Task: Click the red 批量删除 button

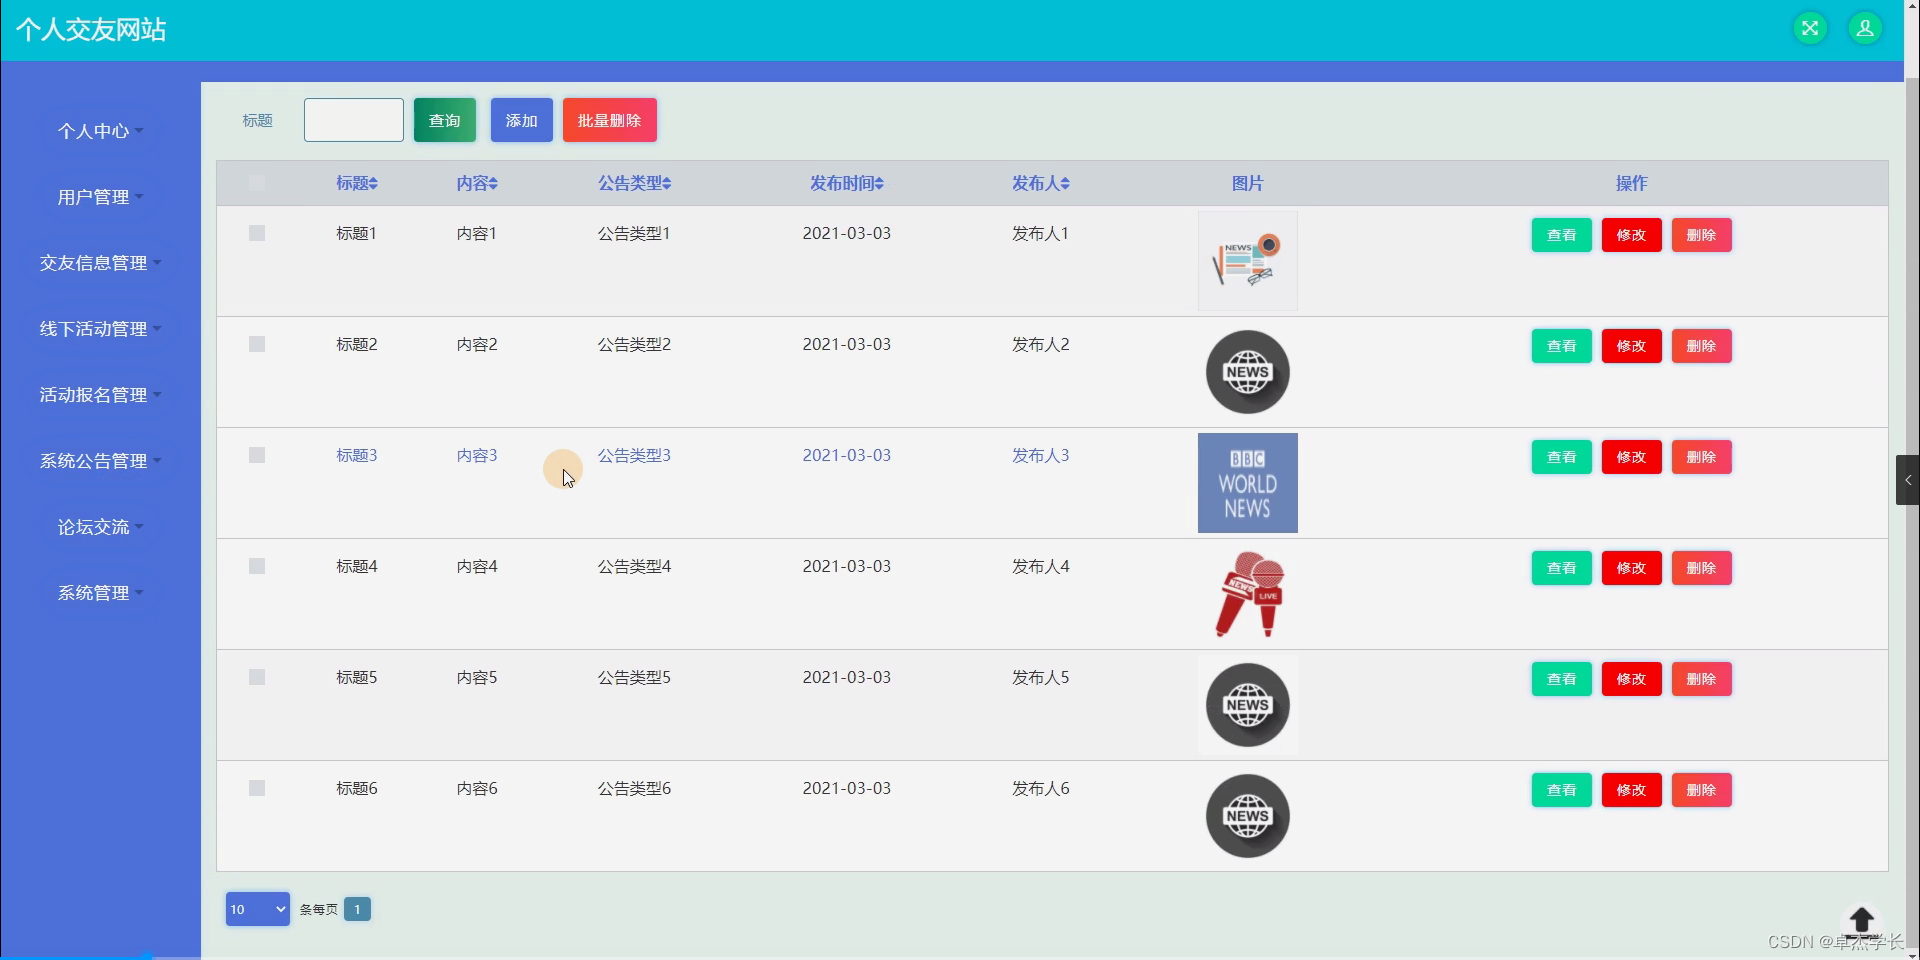Action: [x=610, y=120]
